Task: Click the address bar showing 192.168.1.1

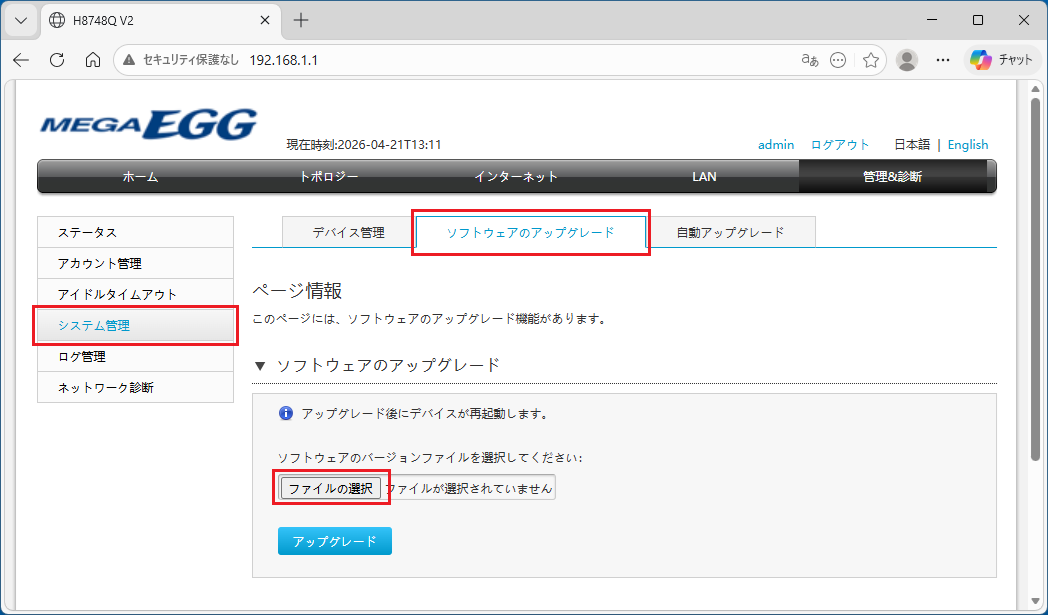Action: [x=500, y=60]
